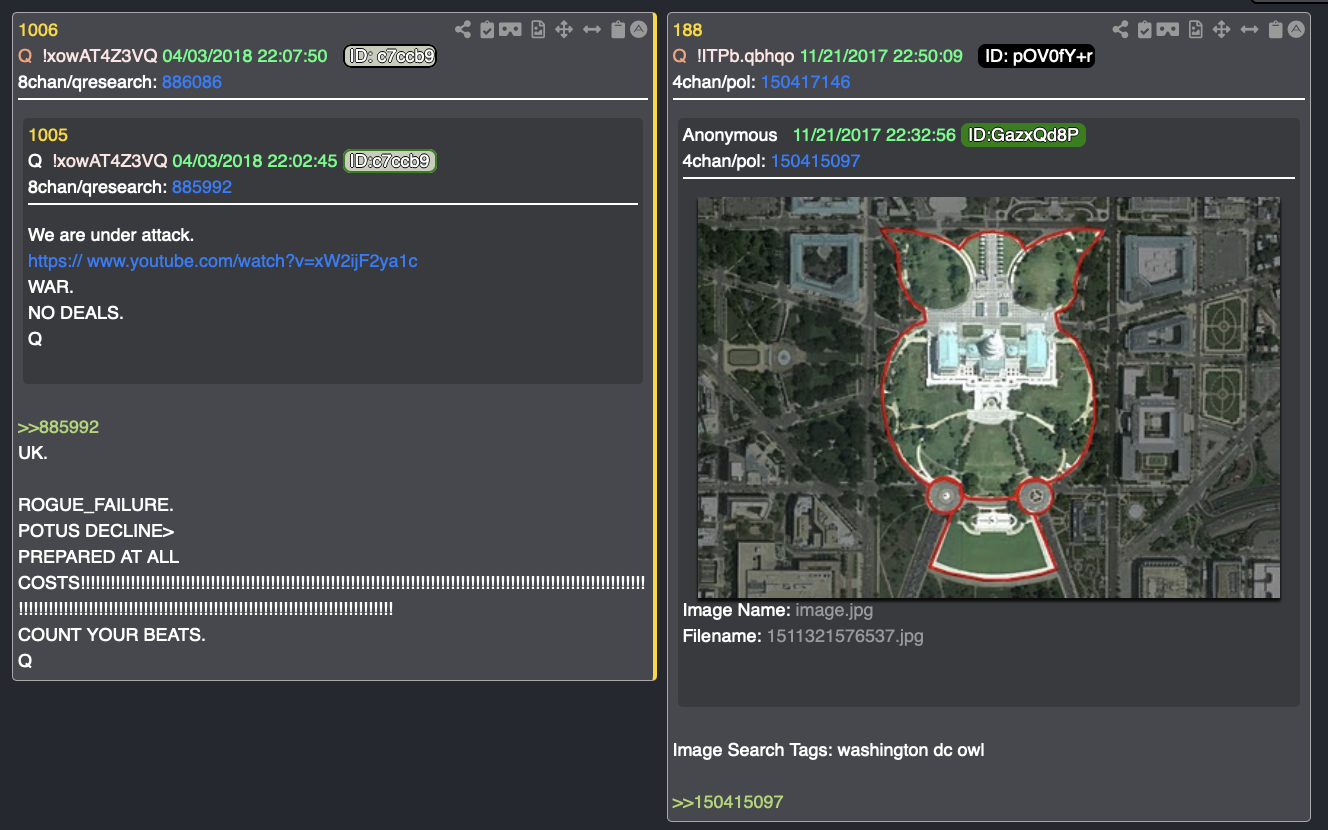
Task: Click the "We are under attack." line
Action: point(111,235)
